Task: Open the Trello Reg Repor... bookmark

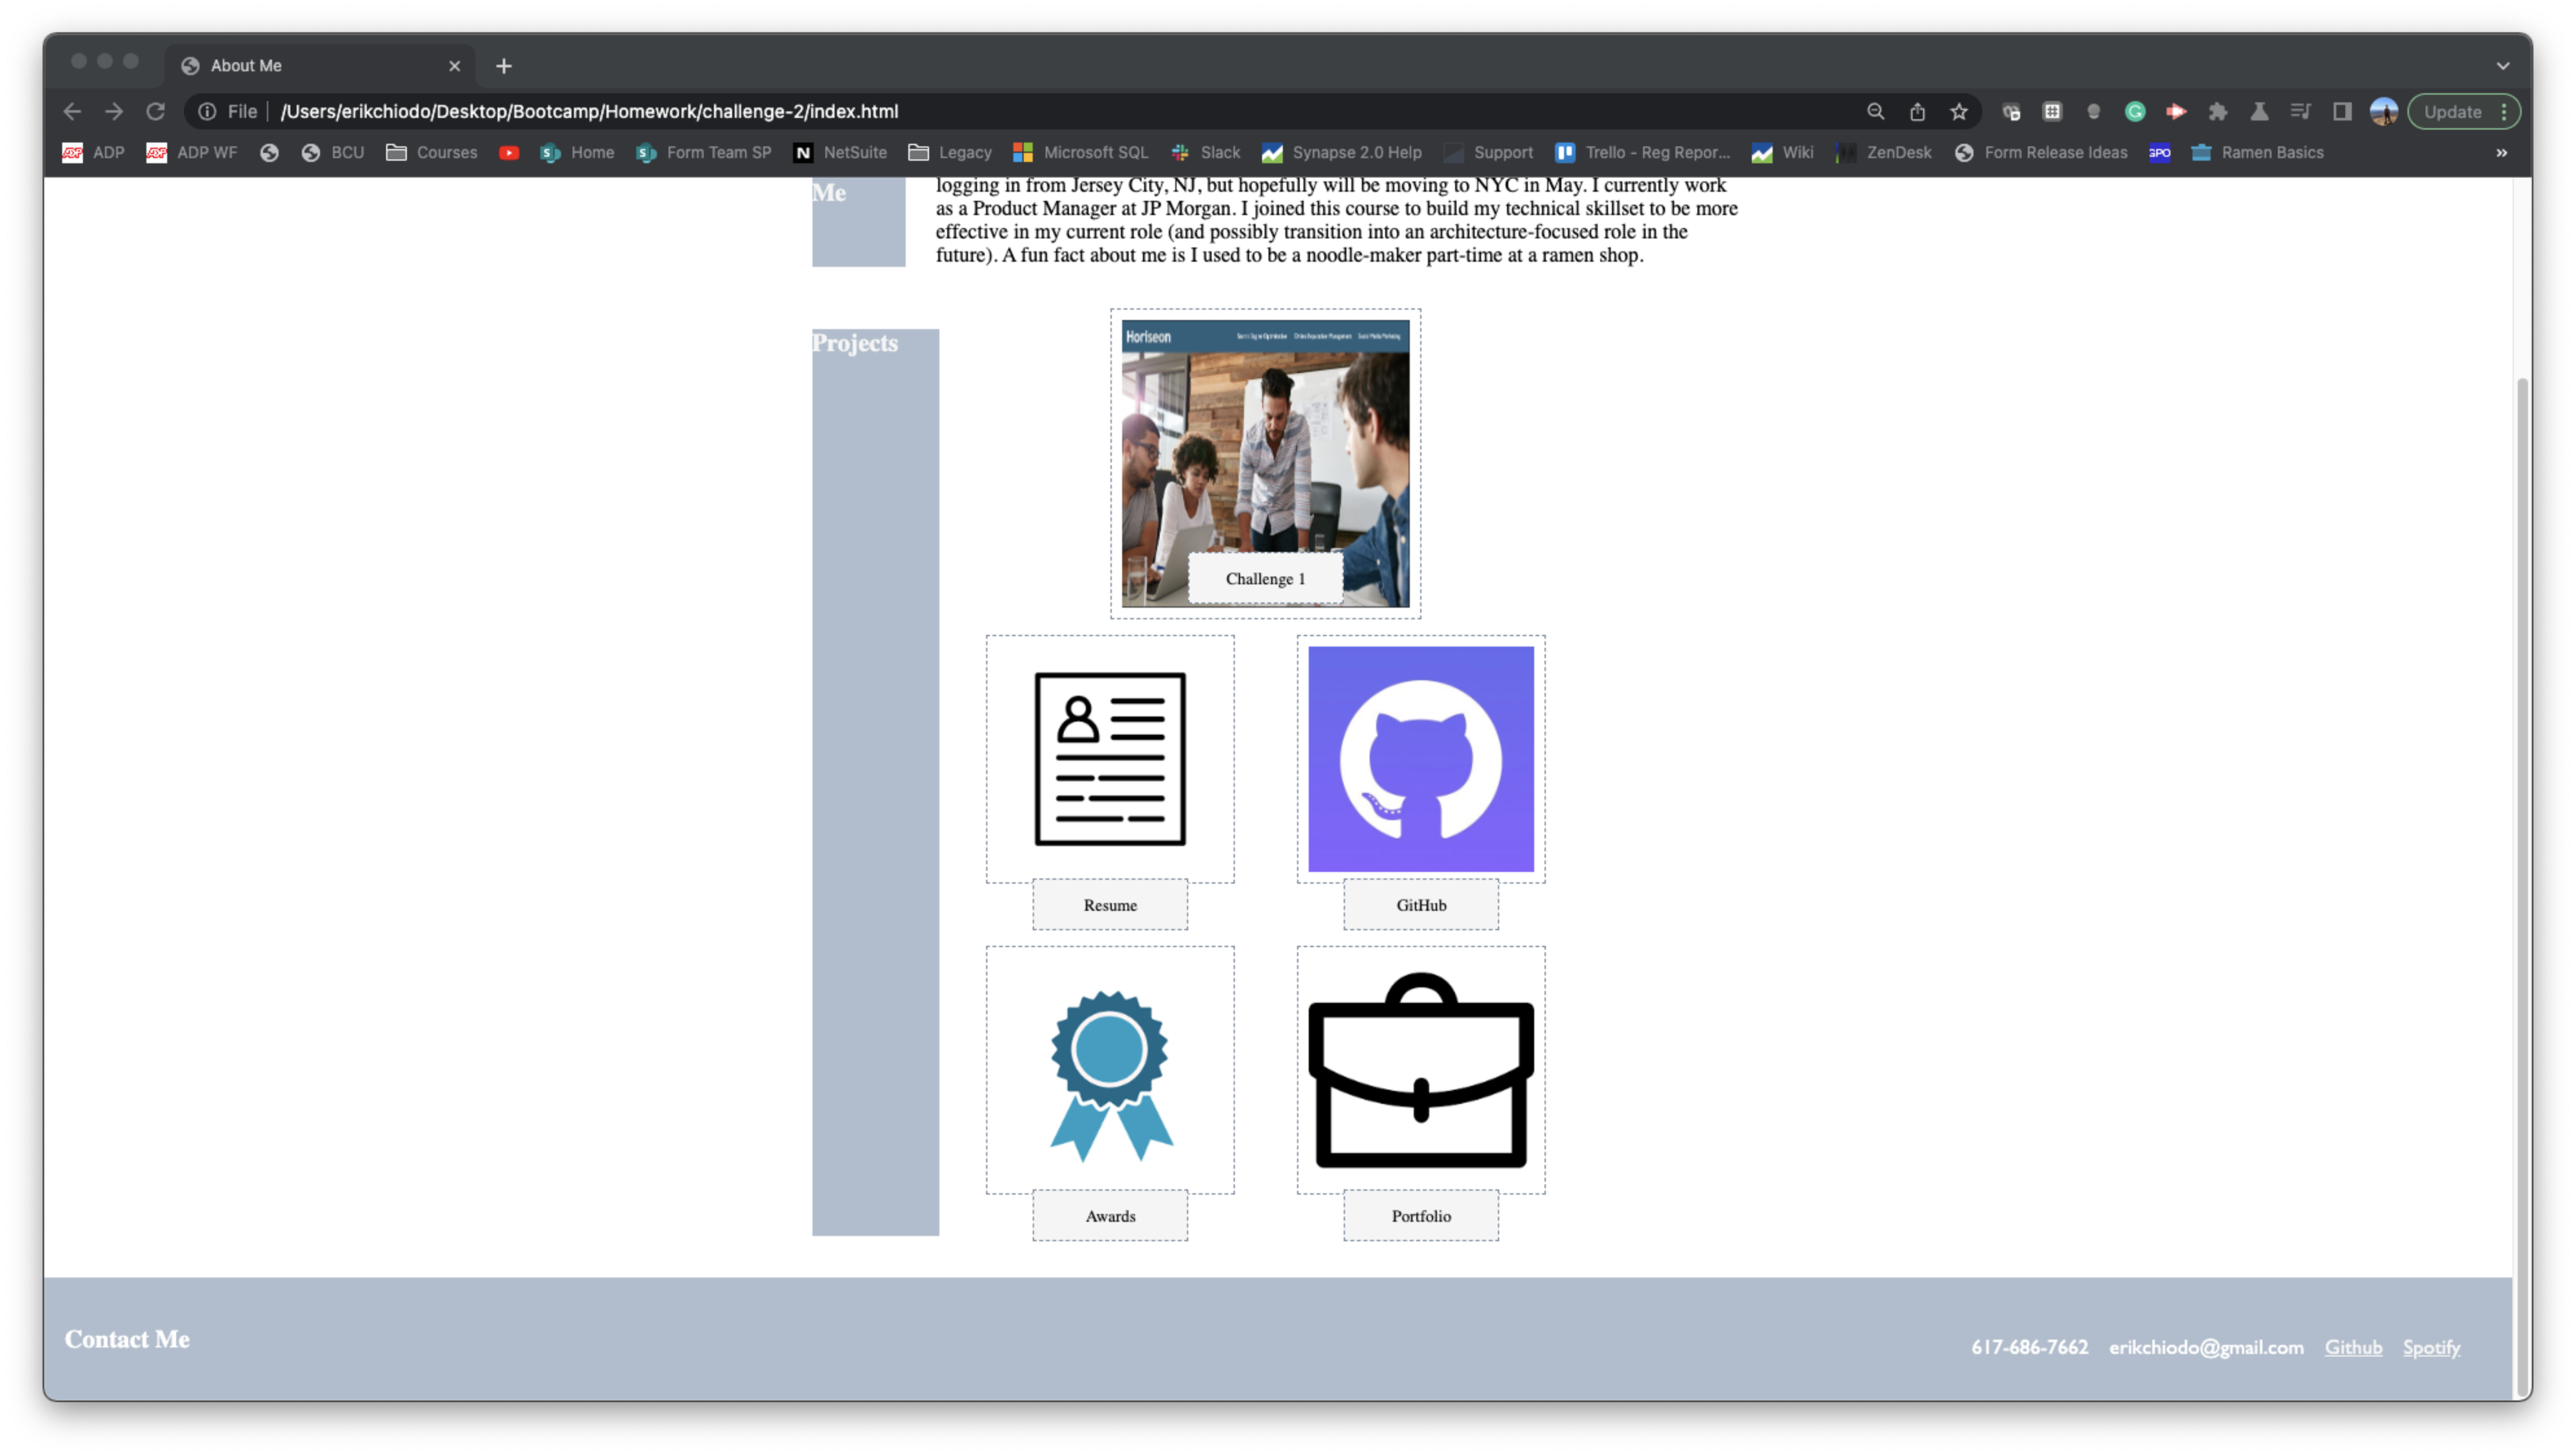Action: 1642,153
